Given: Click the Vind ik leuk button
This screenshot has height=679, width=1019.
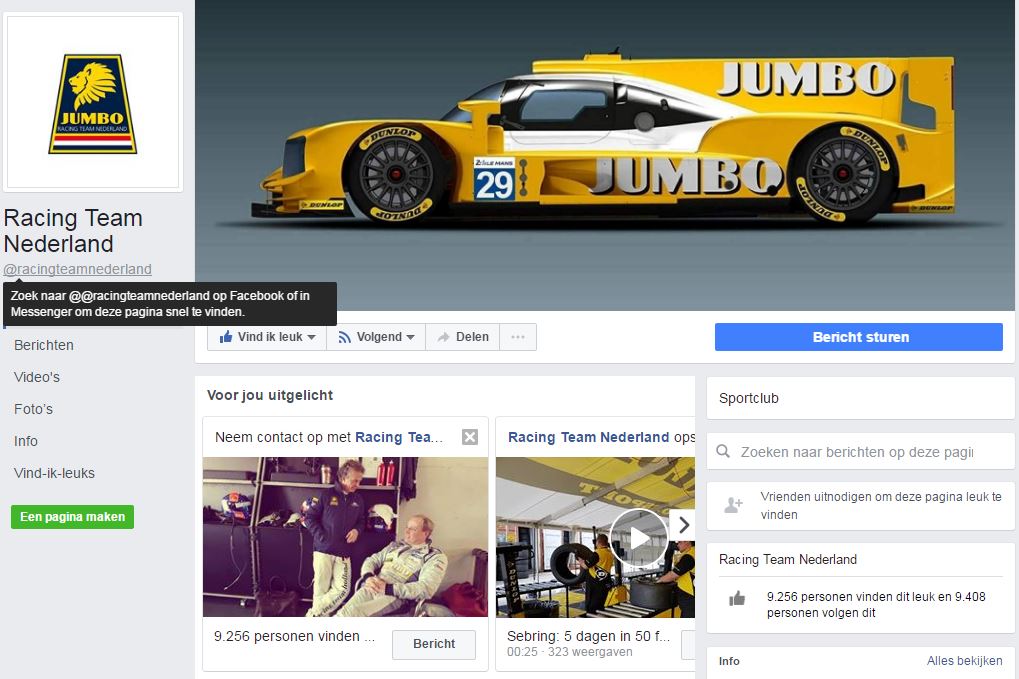Looking at the screenshot, I should tap(267, 337).
